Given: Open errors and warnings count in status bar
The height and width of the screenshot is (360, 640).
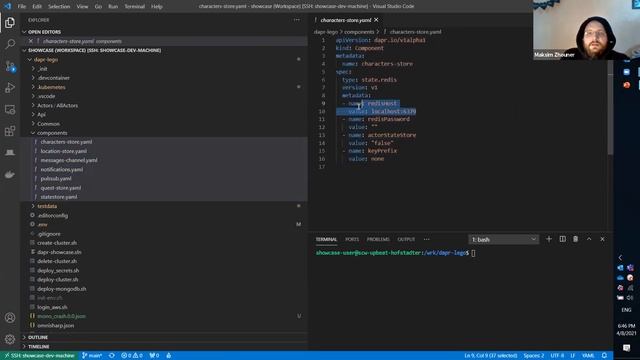Looking at the screenshot, I should [131, 356].
